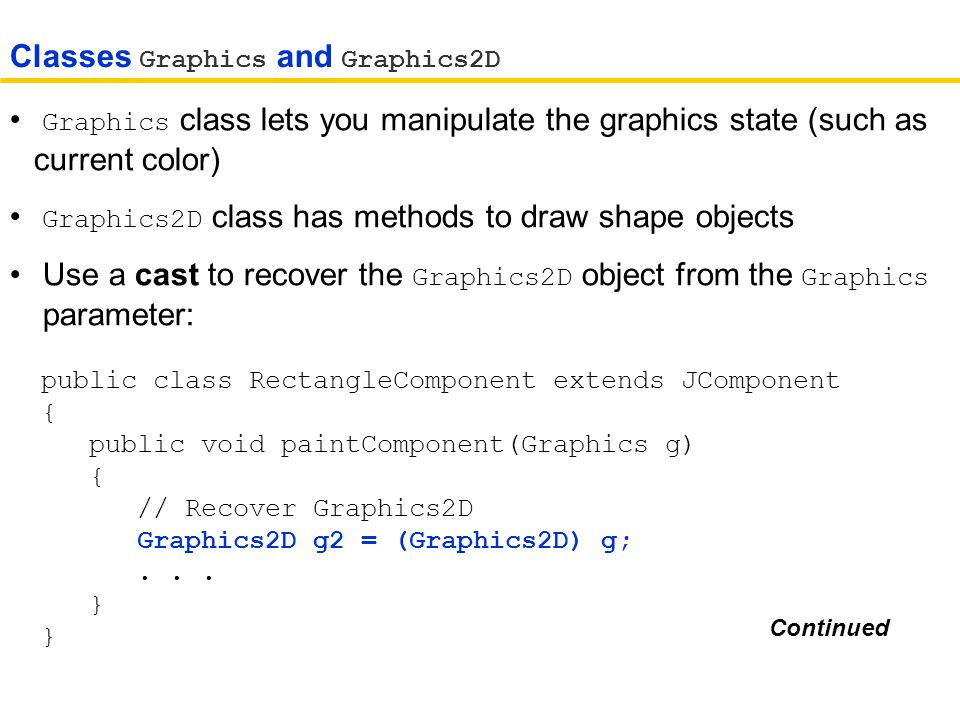Click the final closing brace of the class
The image size is (960, 720).
48,637
